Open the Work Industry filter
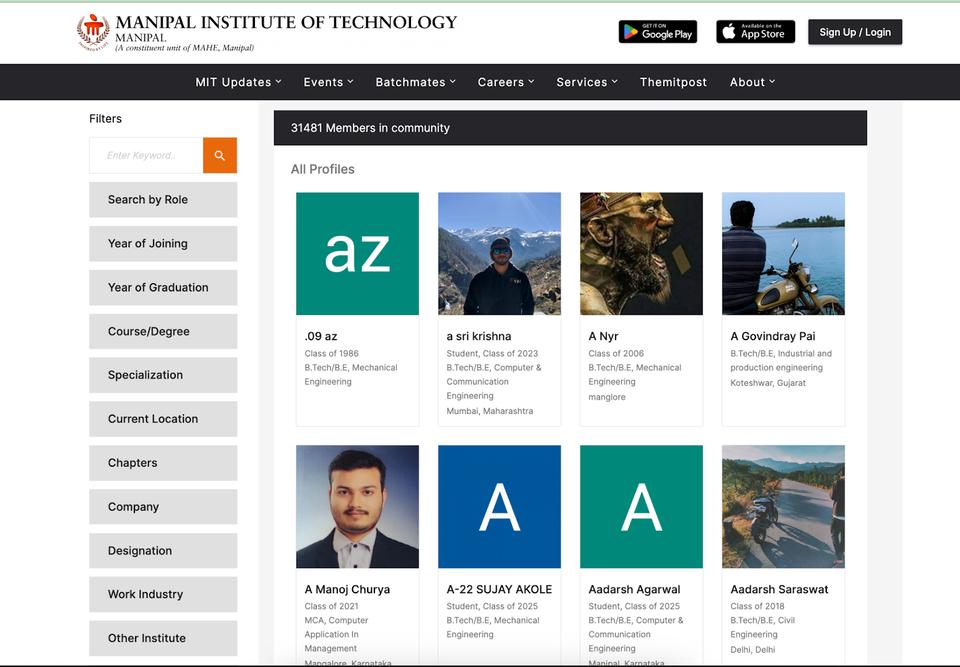This screenshot has height=667, width=960. click(163, 595)
